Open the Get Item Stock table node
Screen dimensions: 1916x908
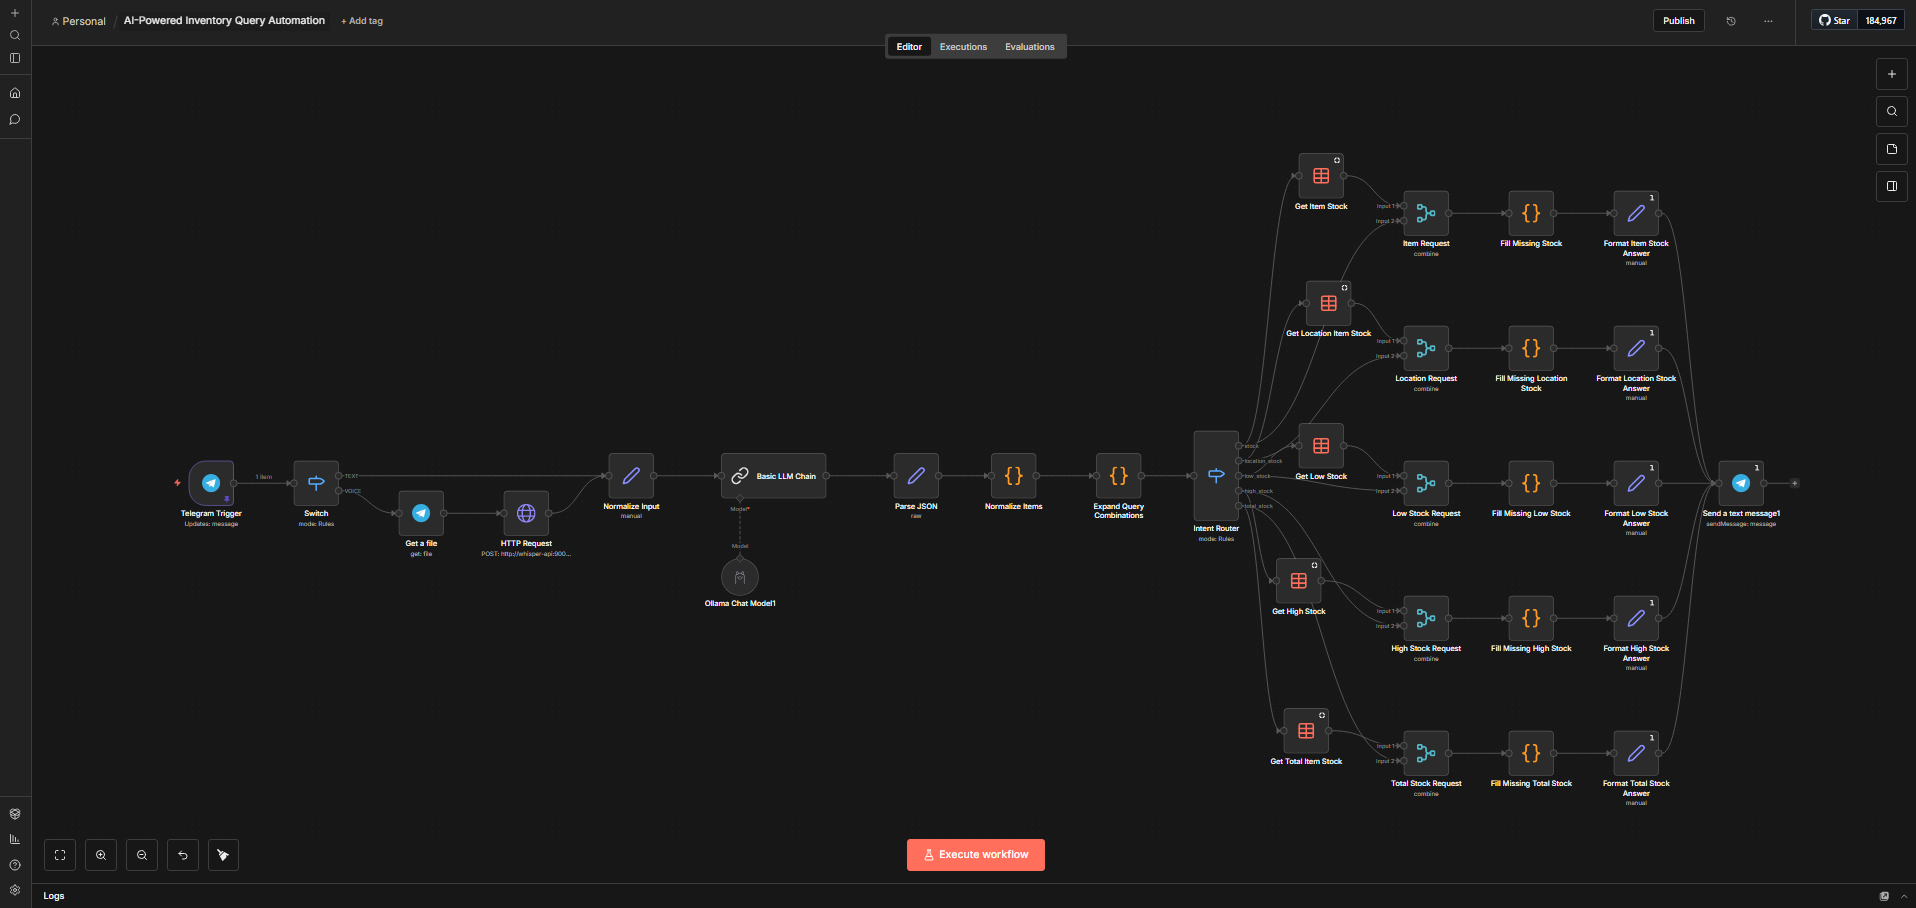point(1321,176)
